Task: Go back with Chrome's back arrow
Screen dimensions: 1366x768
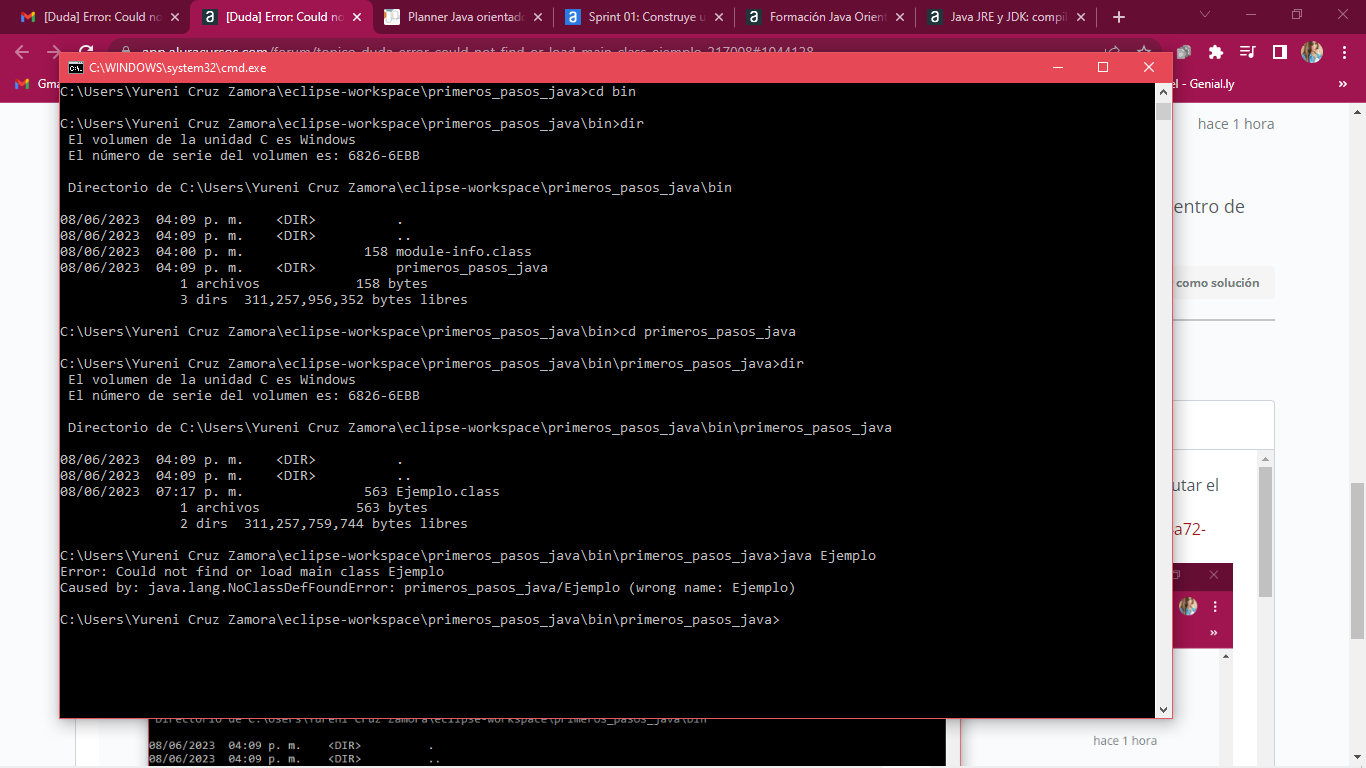Action: (x=22, y=52)
